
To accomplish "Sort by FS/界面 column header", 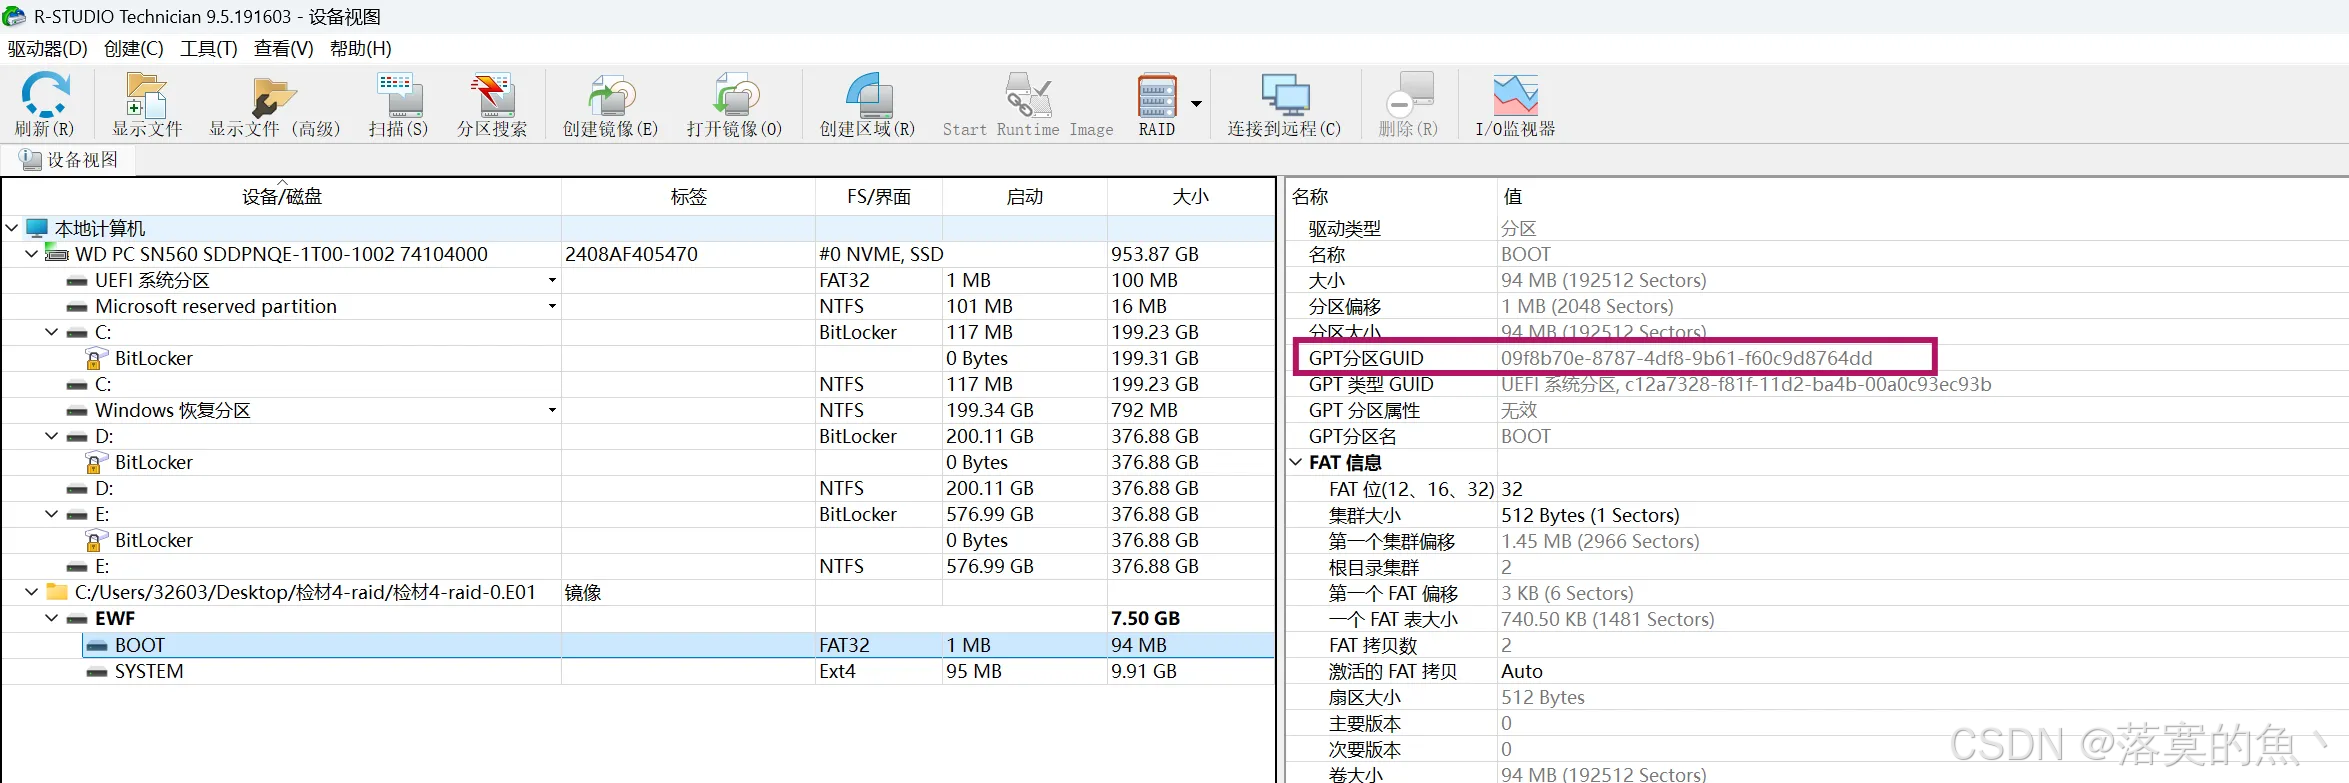I will [x=879, y=197].
